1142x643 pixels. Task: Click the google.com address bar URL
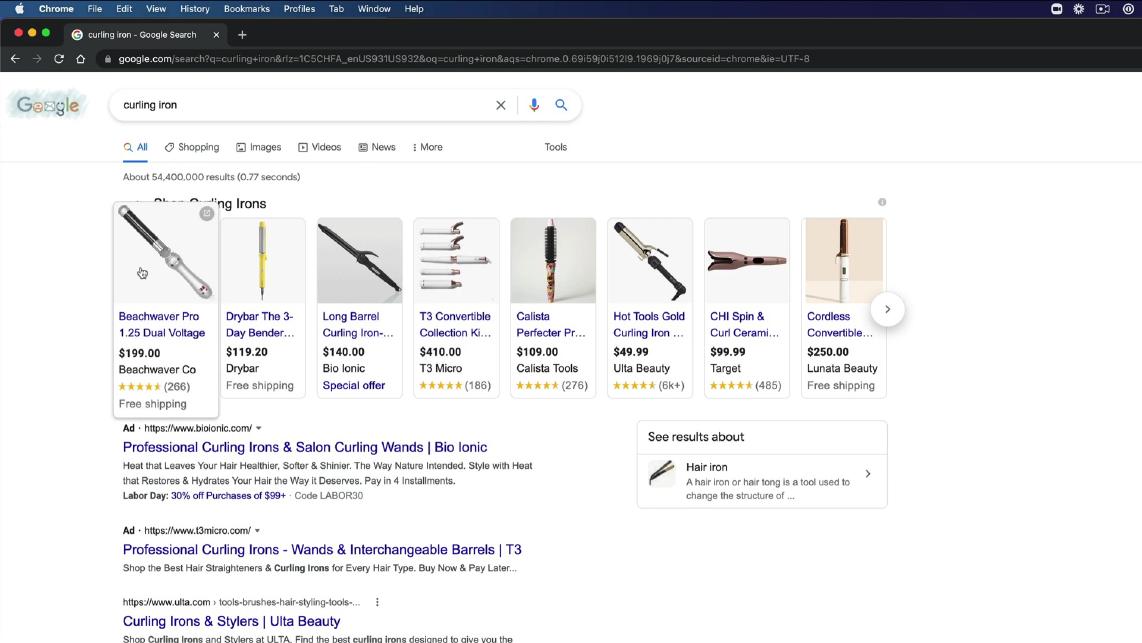pos(464,59)
